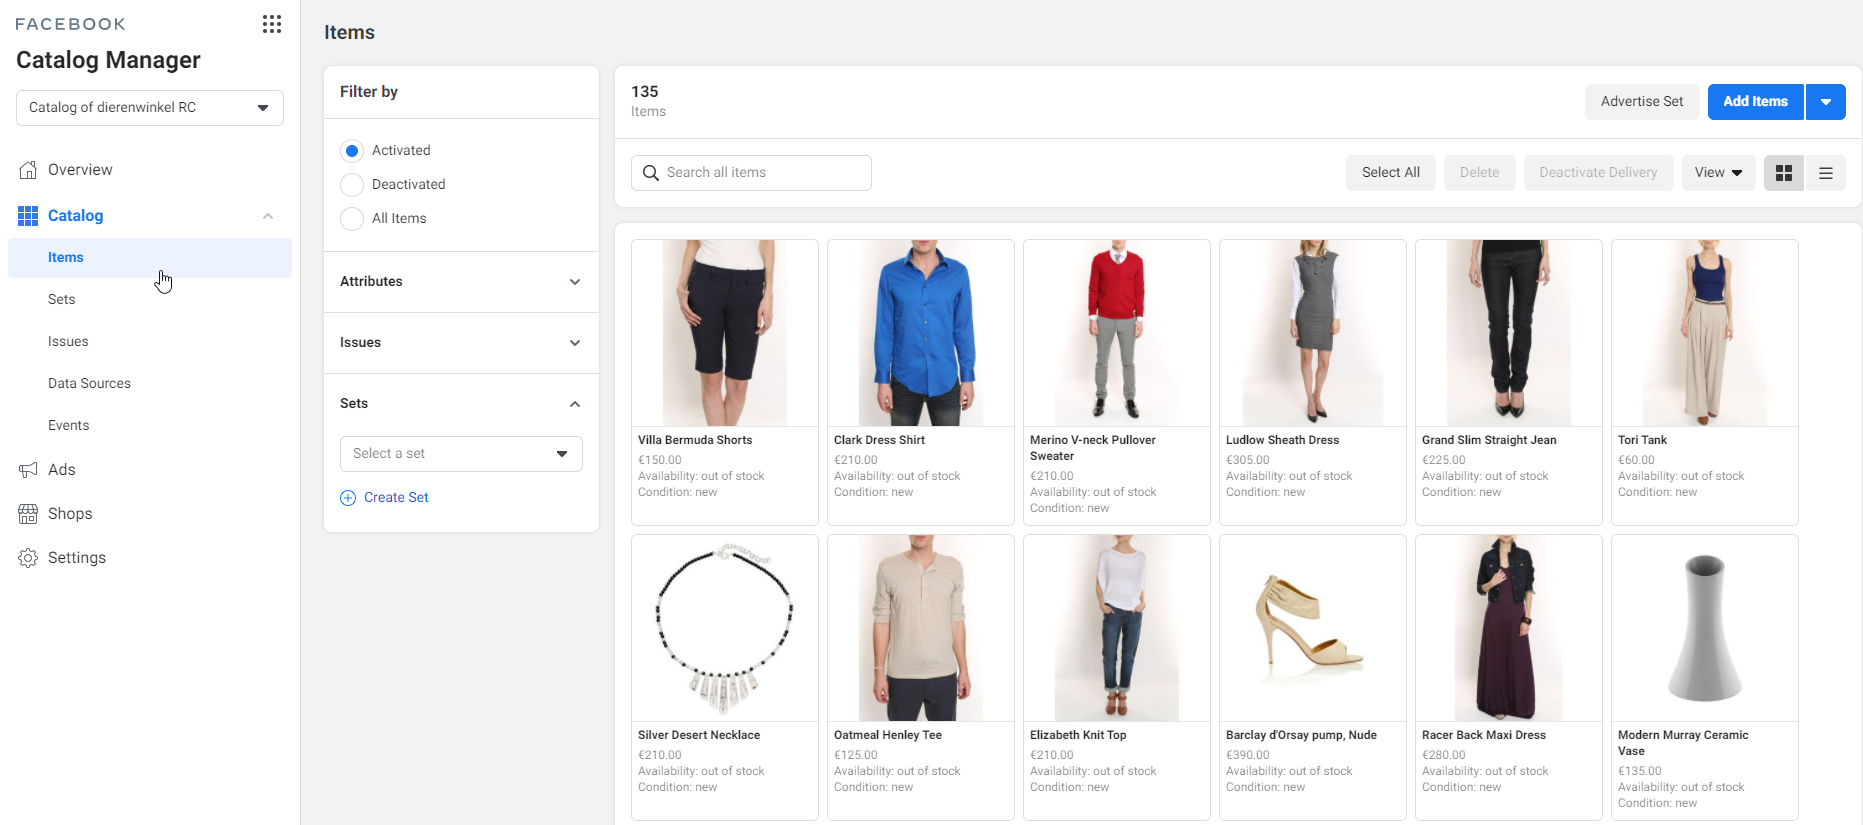Click the Delete button
This screenshot has height=825, width=1863.
[1479, 173]
